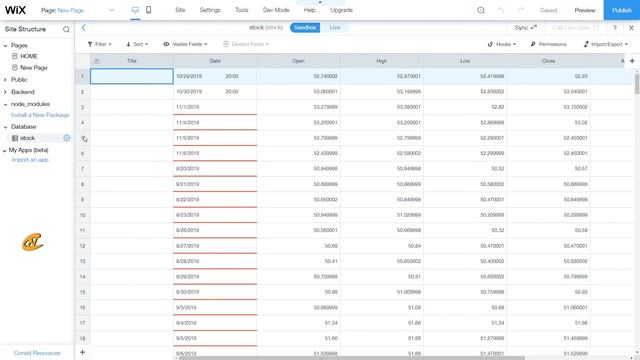Viewport: 640px width, 360px height.
Task: Open the Visible Fields dropdown
Action: 186,44
